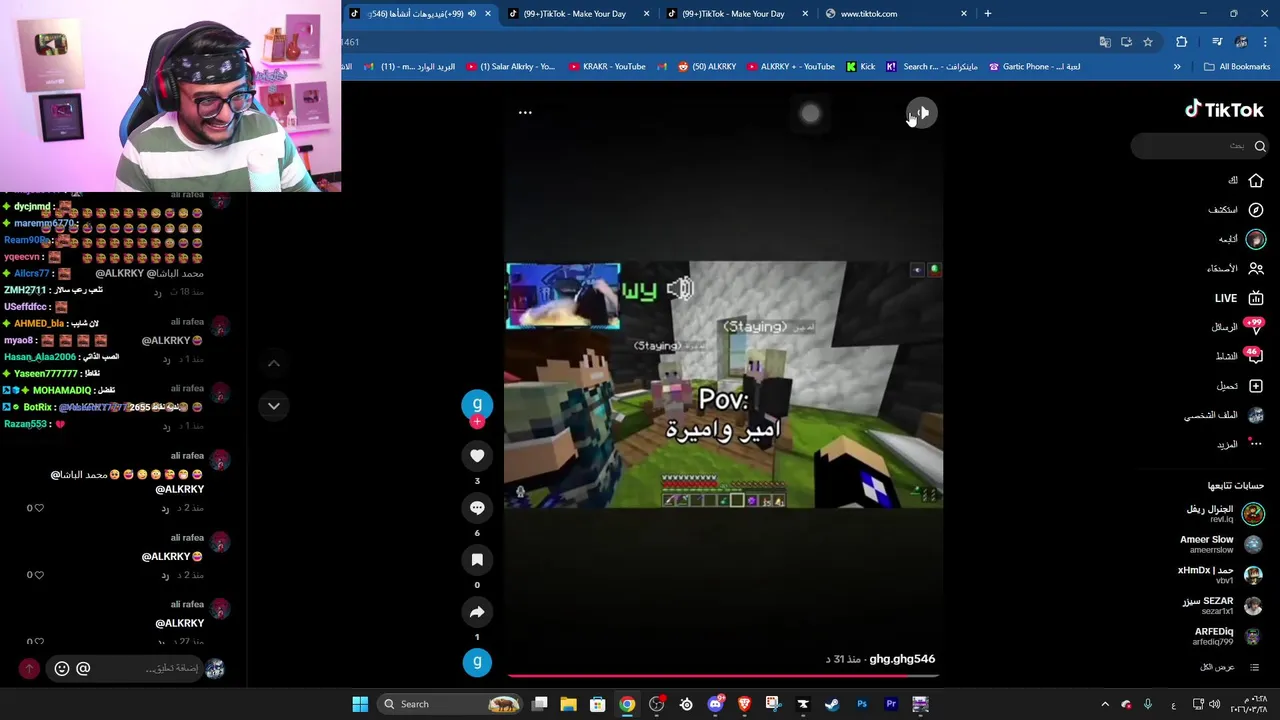
Task: Open the Friends icon in TikTok sidebar
Action: [x=1256, y=268]
